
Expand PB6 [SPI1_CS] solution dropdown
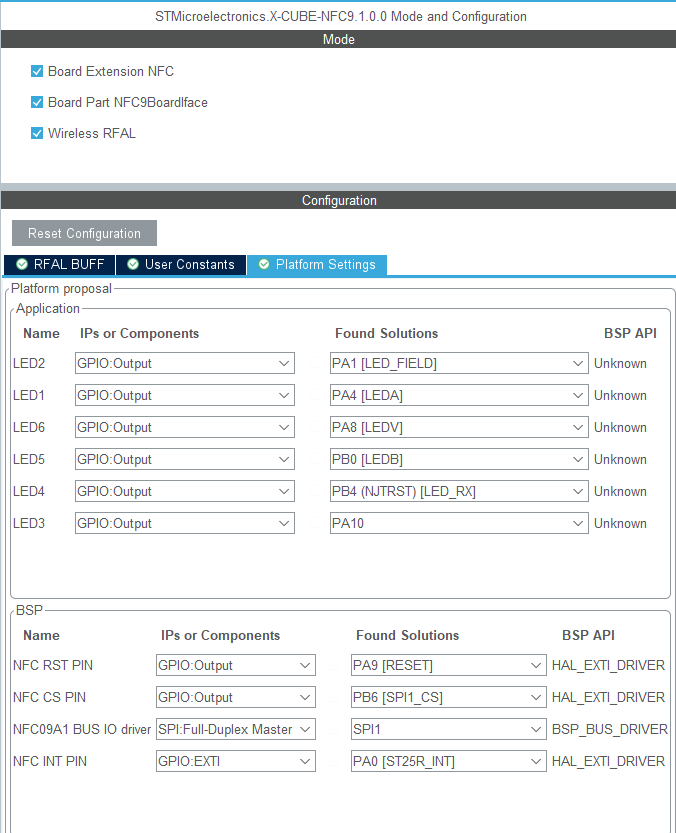pyautogui.click(x=449, y=697)
